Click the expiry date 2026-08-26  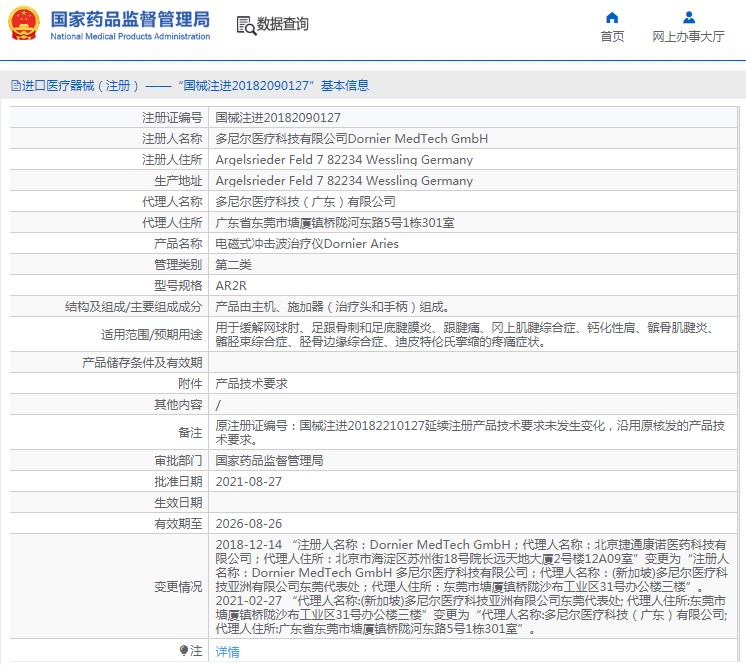click(249, 524)
